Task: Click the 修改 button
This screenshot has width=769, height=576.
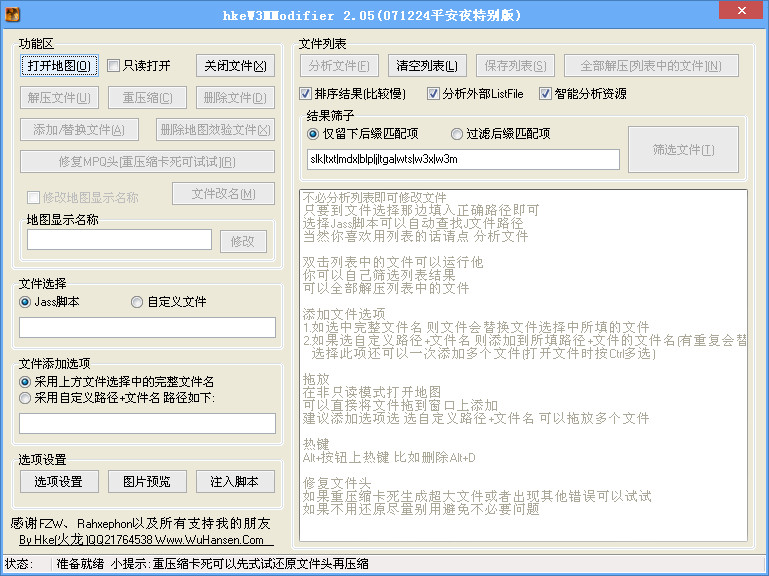Action: (x=243, y=241)
